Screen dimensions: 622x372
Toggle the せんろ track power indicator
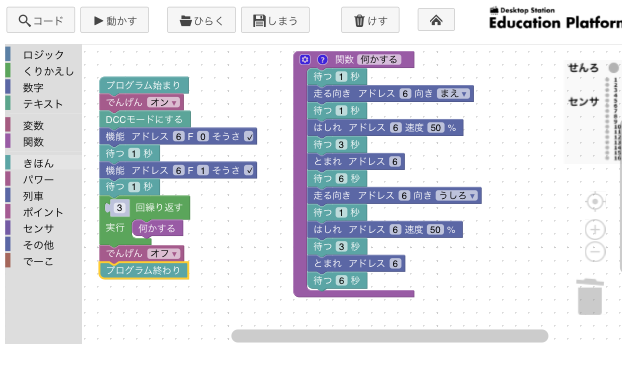point(614,68)
